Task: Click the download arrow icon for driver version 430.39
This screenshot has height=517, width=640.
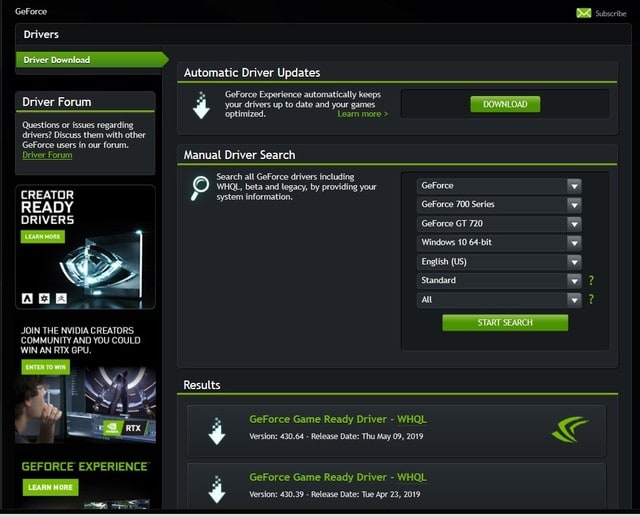Action: (x=217, y=489)
